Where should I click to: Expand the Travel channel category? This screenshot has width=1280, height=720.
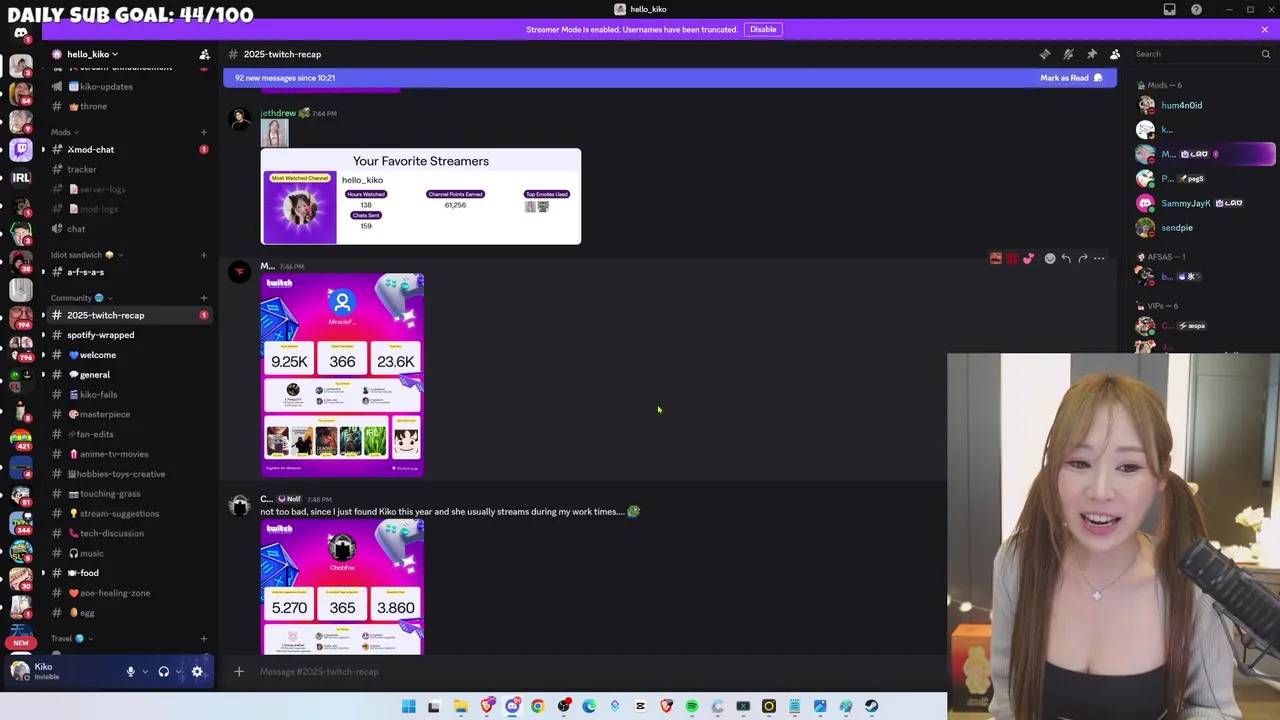(71, 639)
